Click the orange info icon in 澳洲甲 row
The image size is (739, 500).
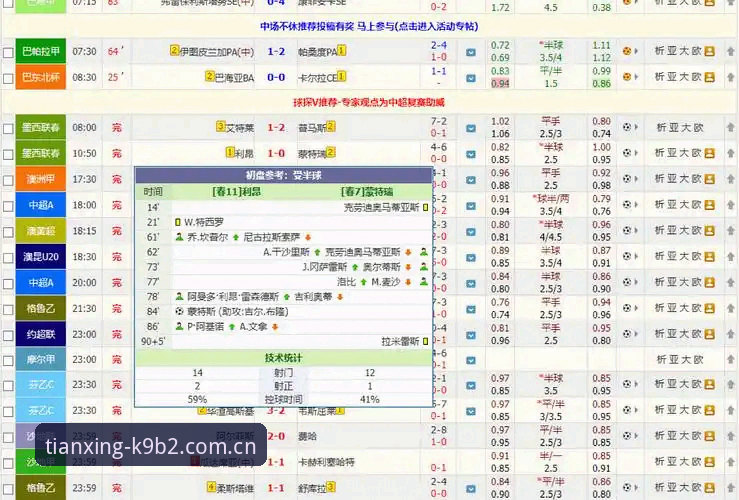point(709,179)
